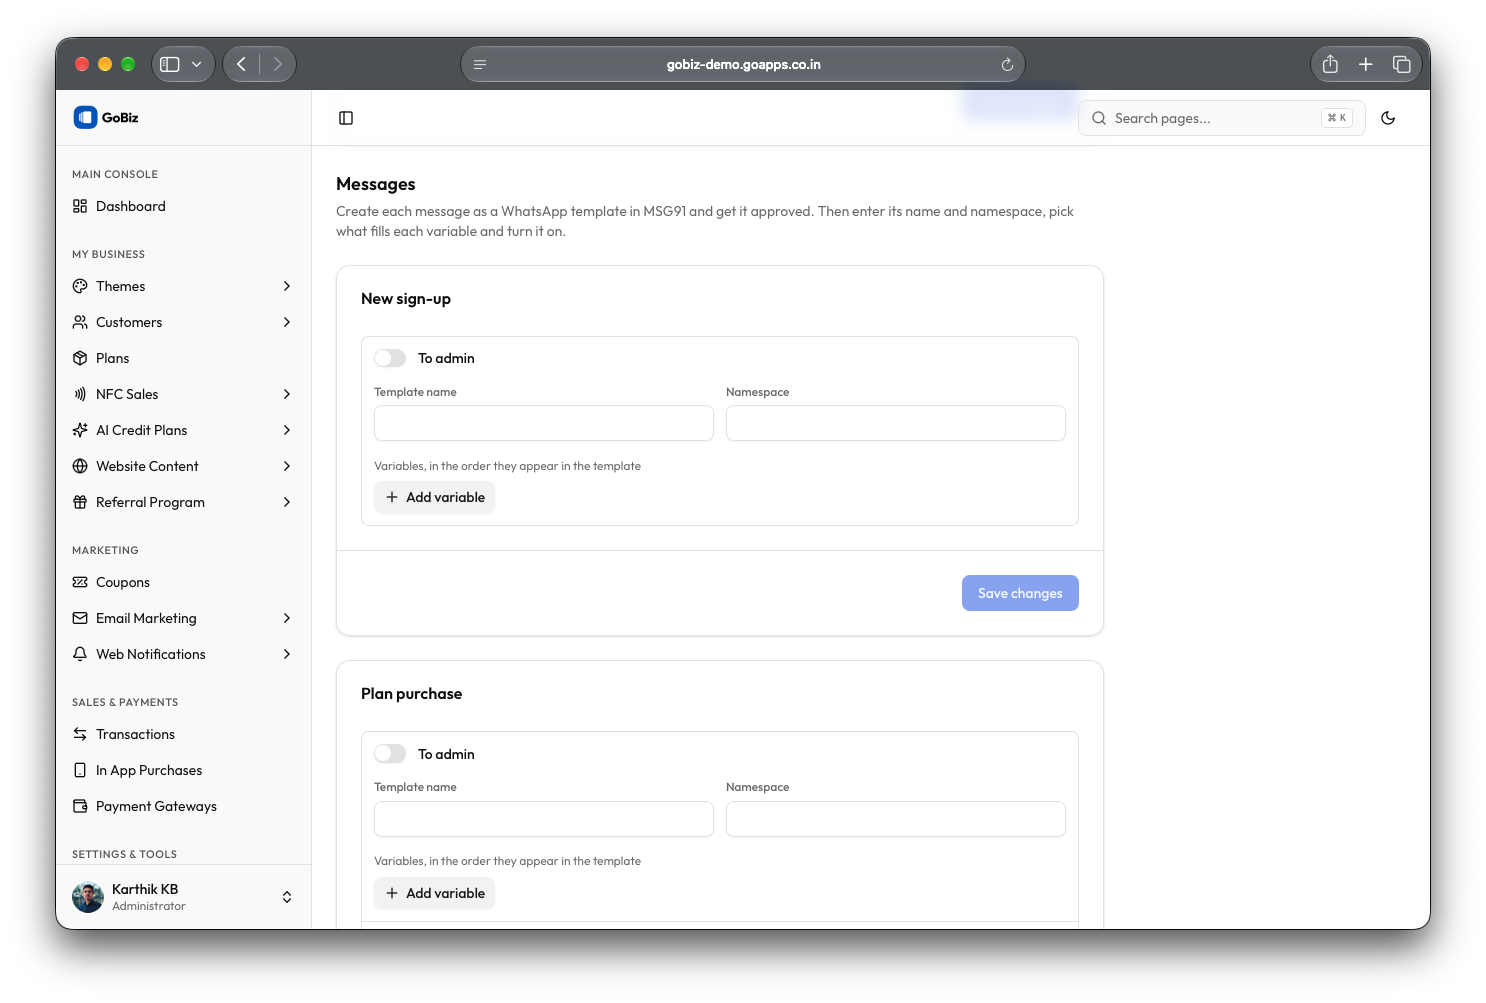
Task: Open the Coupons menu item
Action: click(183, 582)
